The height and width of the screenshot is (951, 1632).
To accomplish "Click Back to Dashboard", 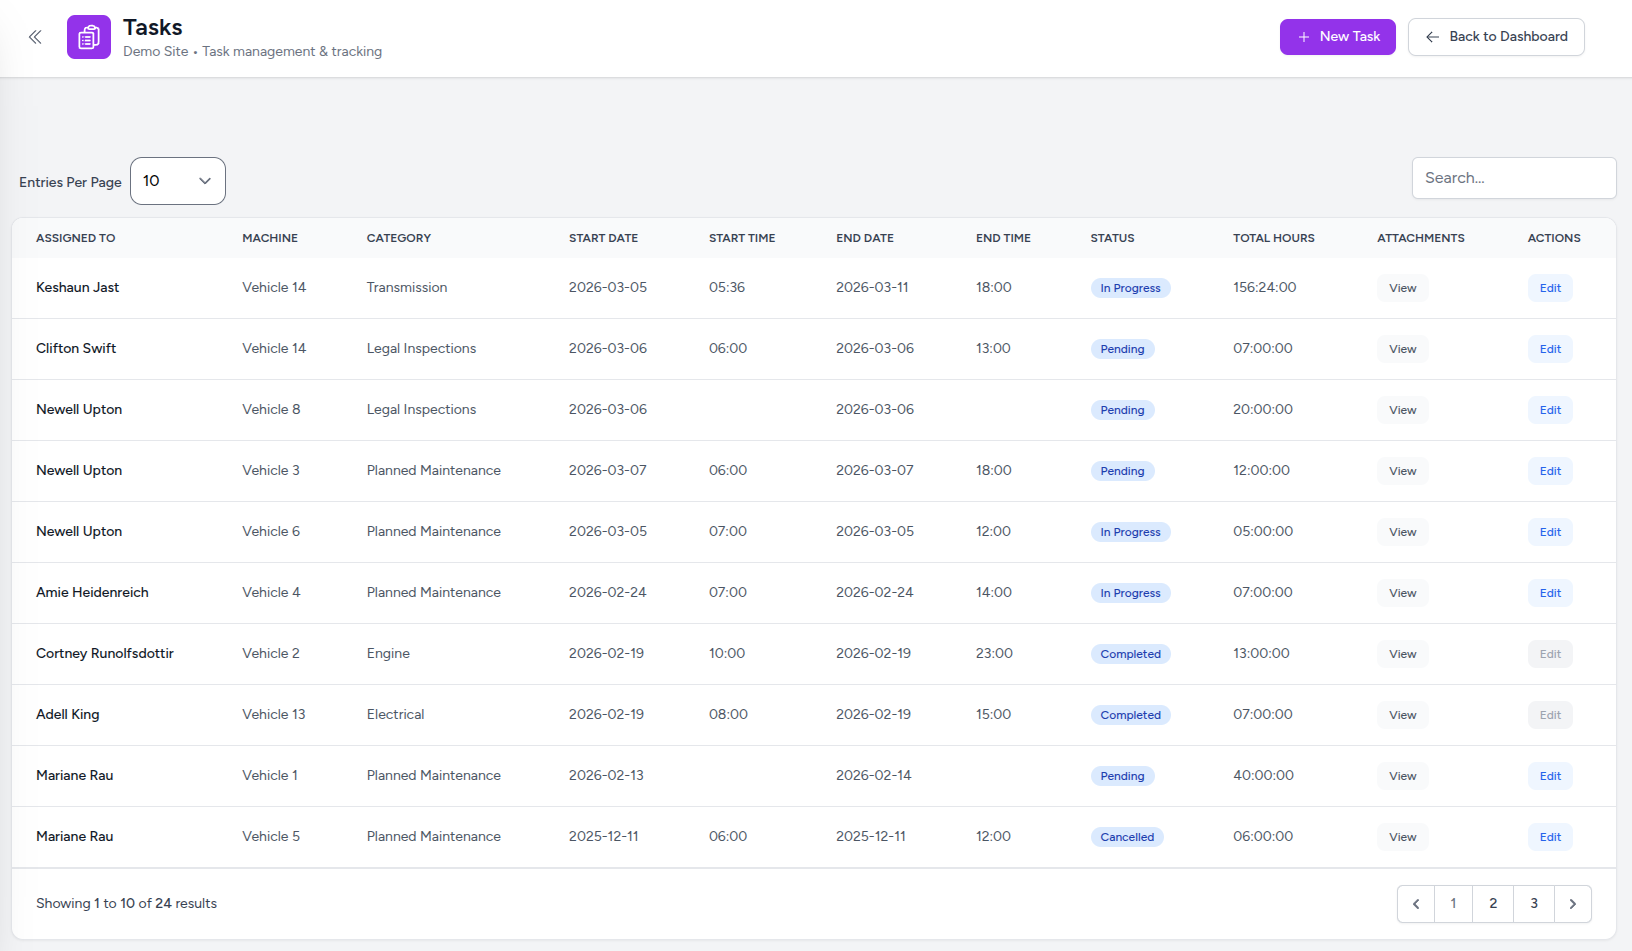I will click(x=1496, y=36).
